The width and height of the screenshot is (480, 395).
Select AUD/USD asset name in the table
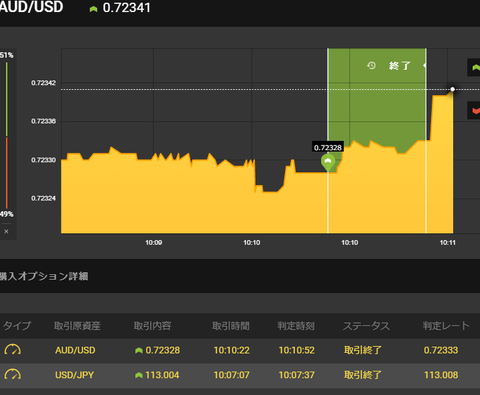pyautogui.click(x=75, y=350)
